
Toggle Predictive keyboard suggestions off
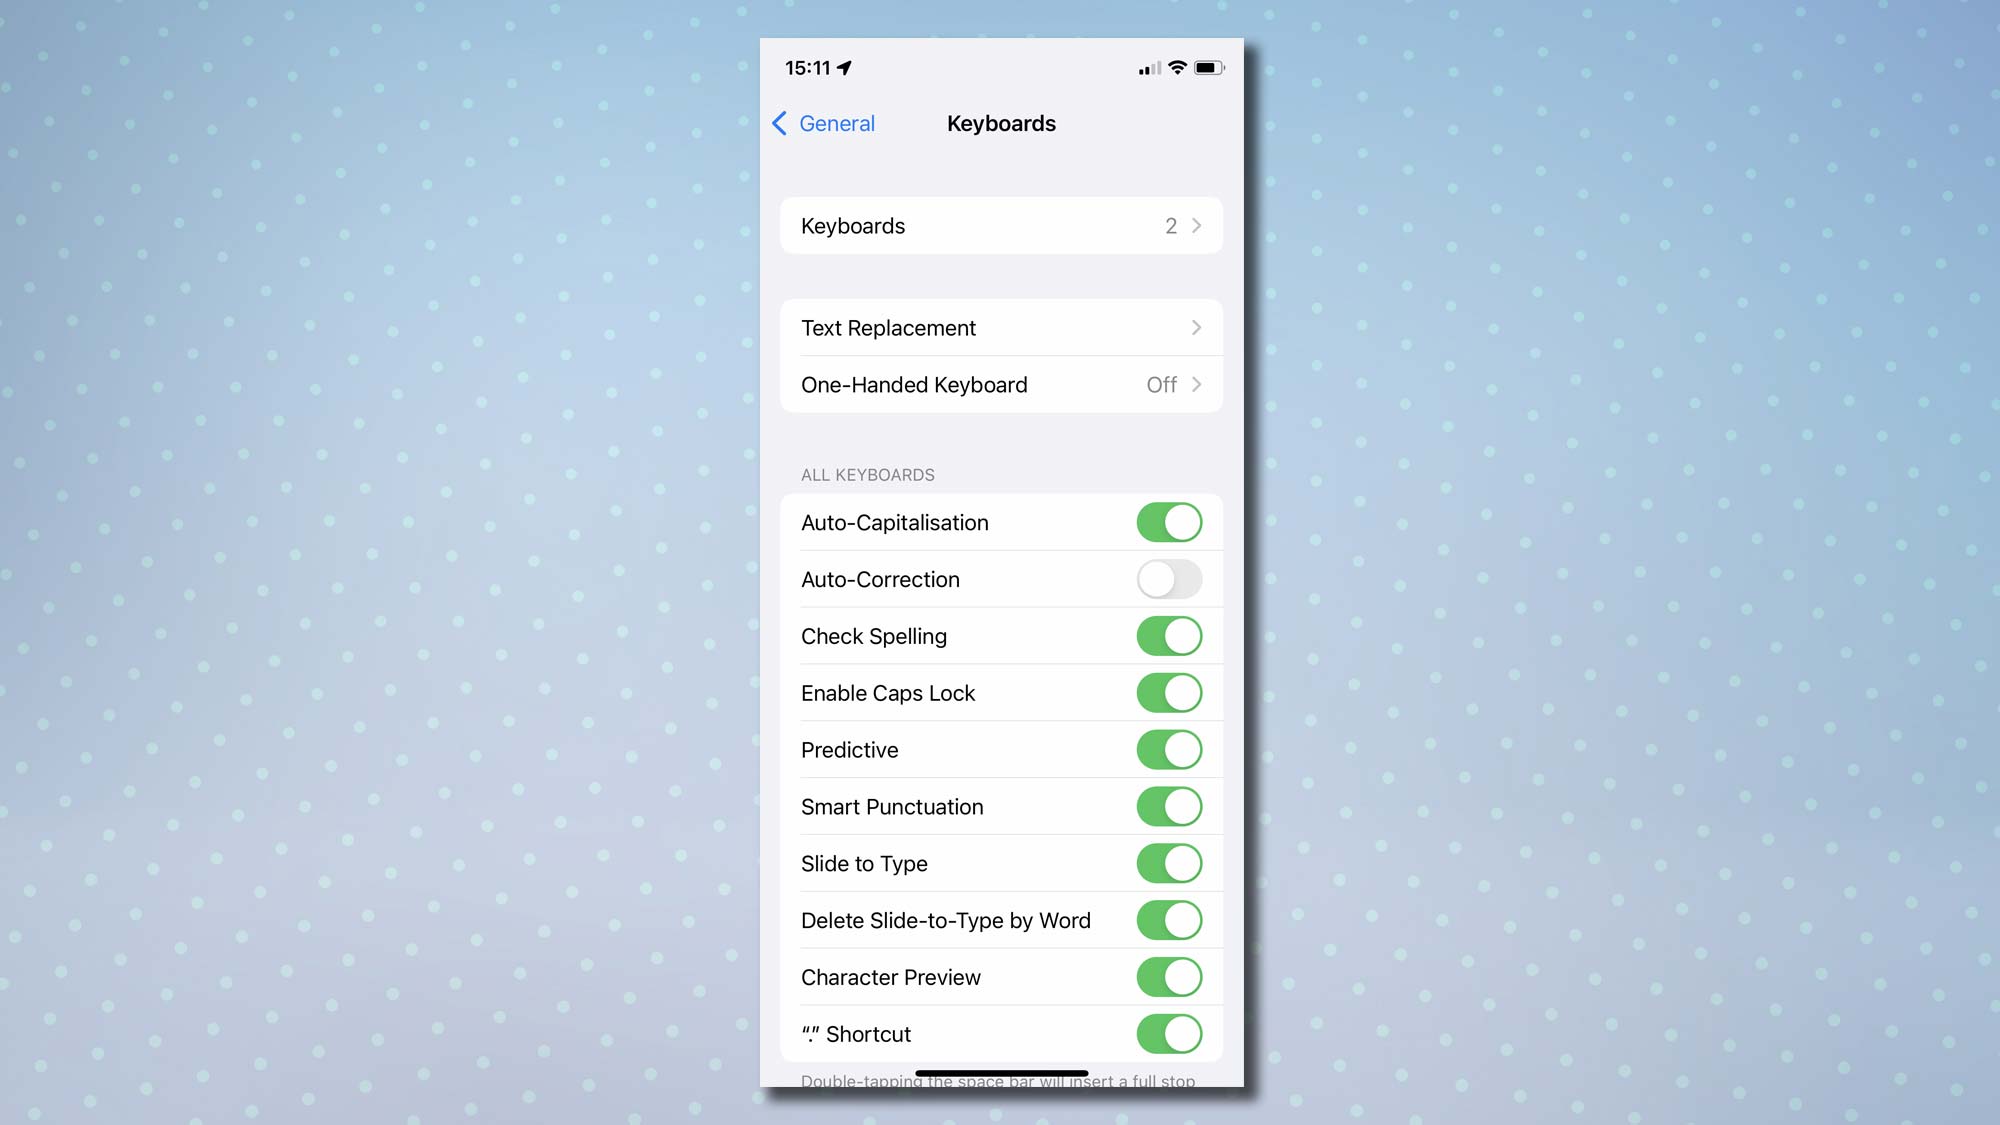1168,750
